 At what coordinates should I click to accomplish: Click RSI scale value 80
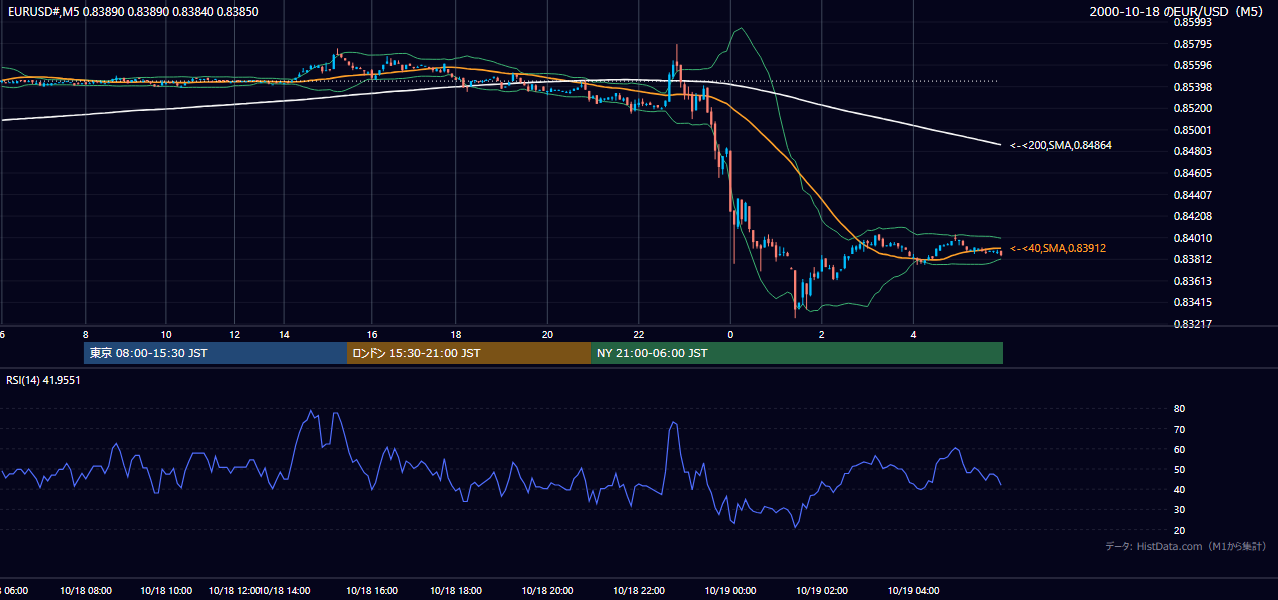(x=1179, y=409)
